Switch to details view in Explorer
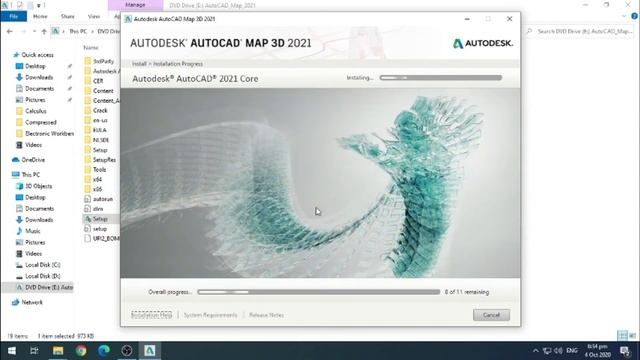Image resolution: width=640 pixels, height=360 pixels. tap(622, 336)
